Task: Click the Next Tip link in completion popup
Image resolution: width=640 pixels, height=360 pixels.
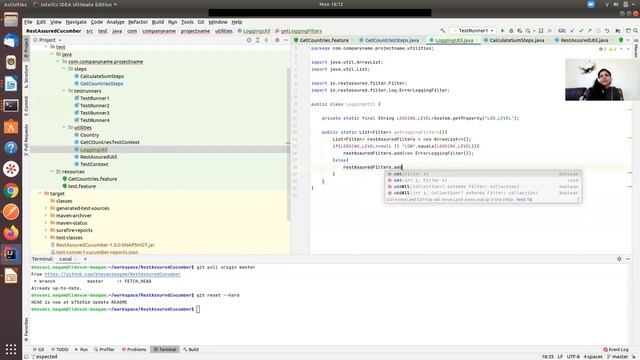Action: click(x=524, y=200)
